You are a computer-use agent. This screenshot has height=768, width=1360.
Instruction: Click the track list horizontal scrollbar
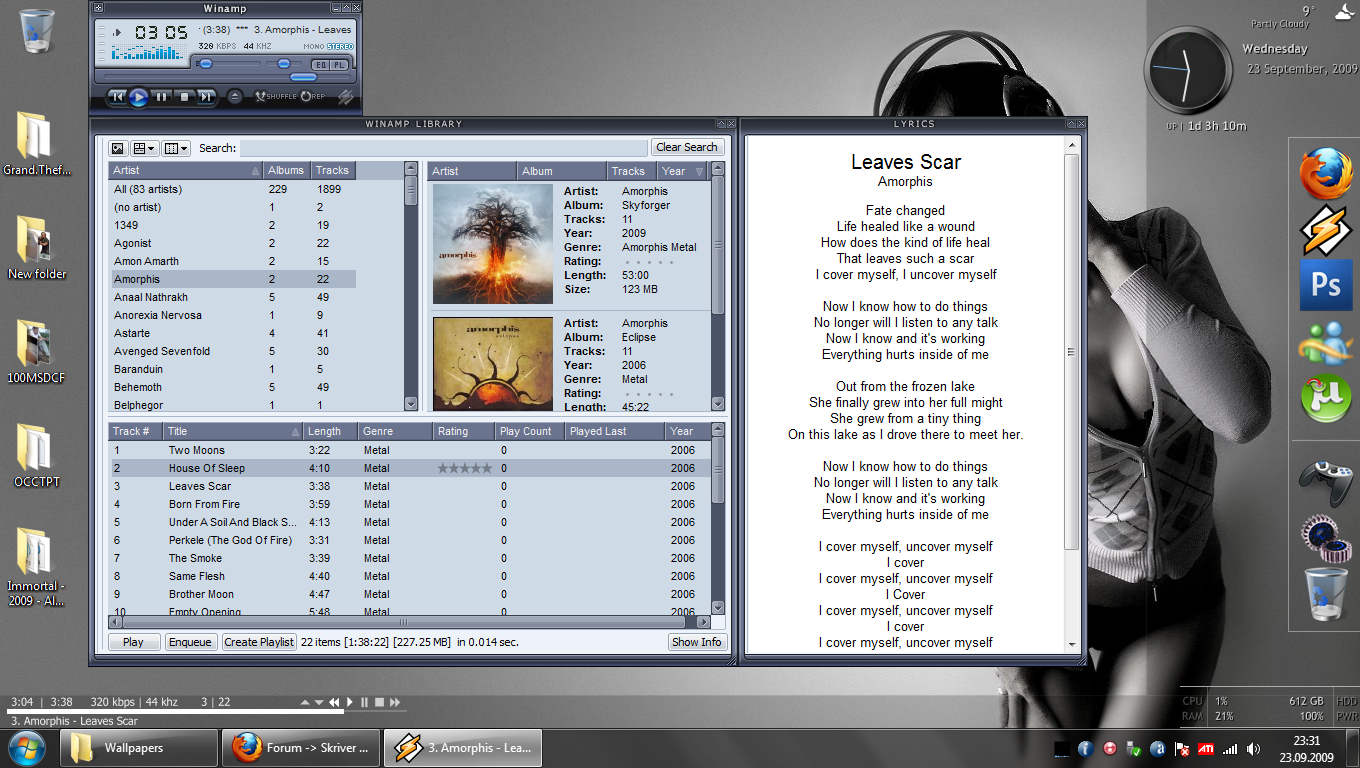pyautogui.click(x=404, y=622)
